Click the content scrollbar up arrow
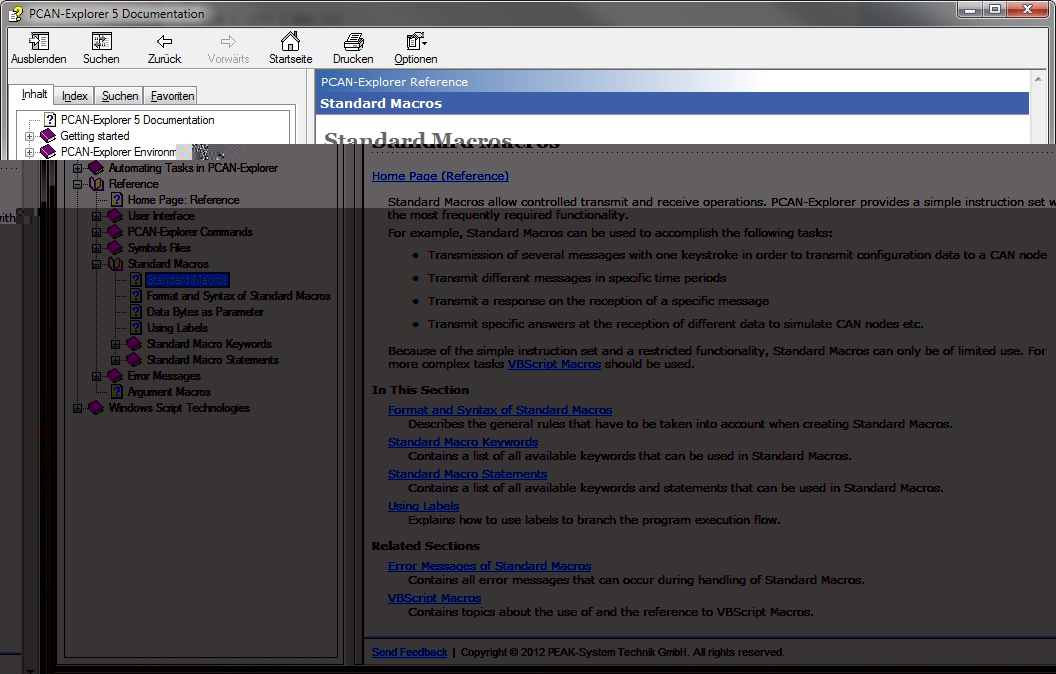This screenshot has width=1056, height=674. (x=1038, y=79)
